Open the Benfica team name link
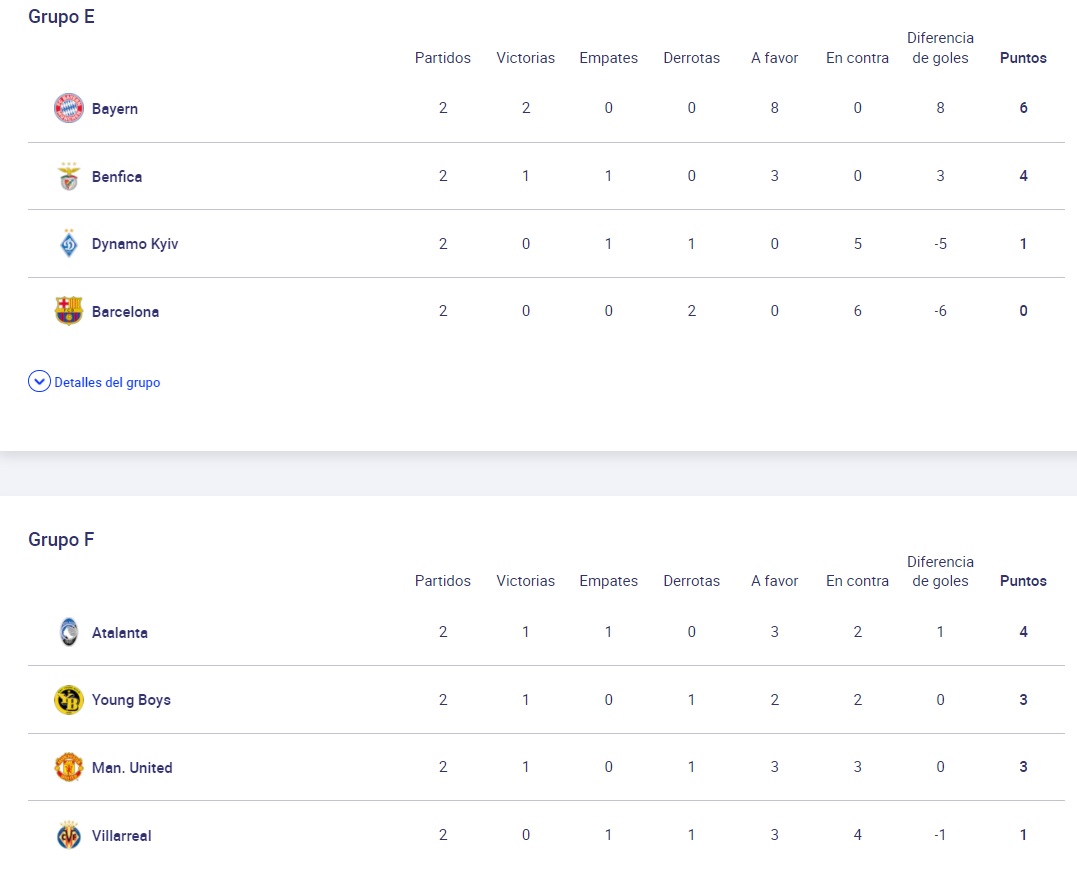Screen dimensions: 1077x873 [x=117, y=177]
